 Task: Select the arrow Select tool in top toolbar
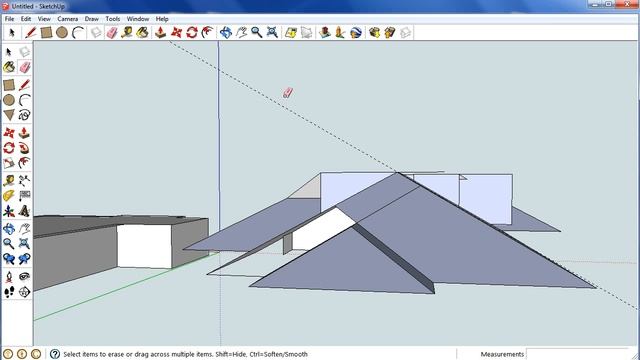point(12,33)
